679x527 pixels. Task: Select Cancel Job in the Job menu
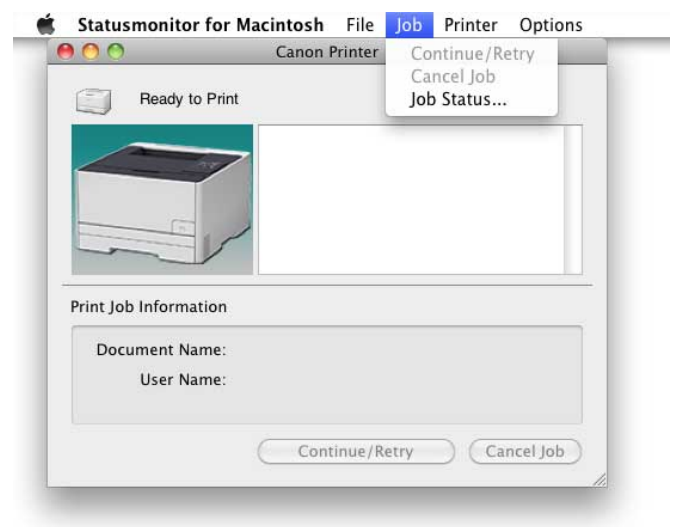point(472,77)
